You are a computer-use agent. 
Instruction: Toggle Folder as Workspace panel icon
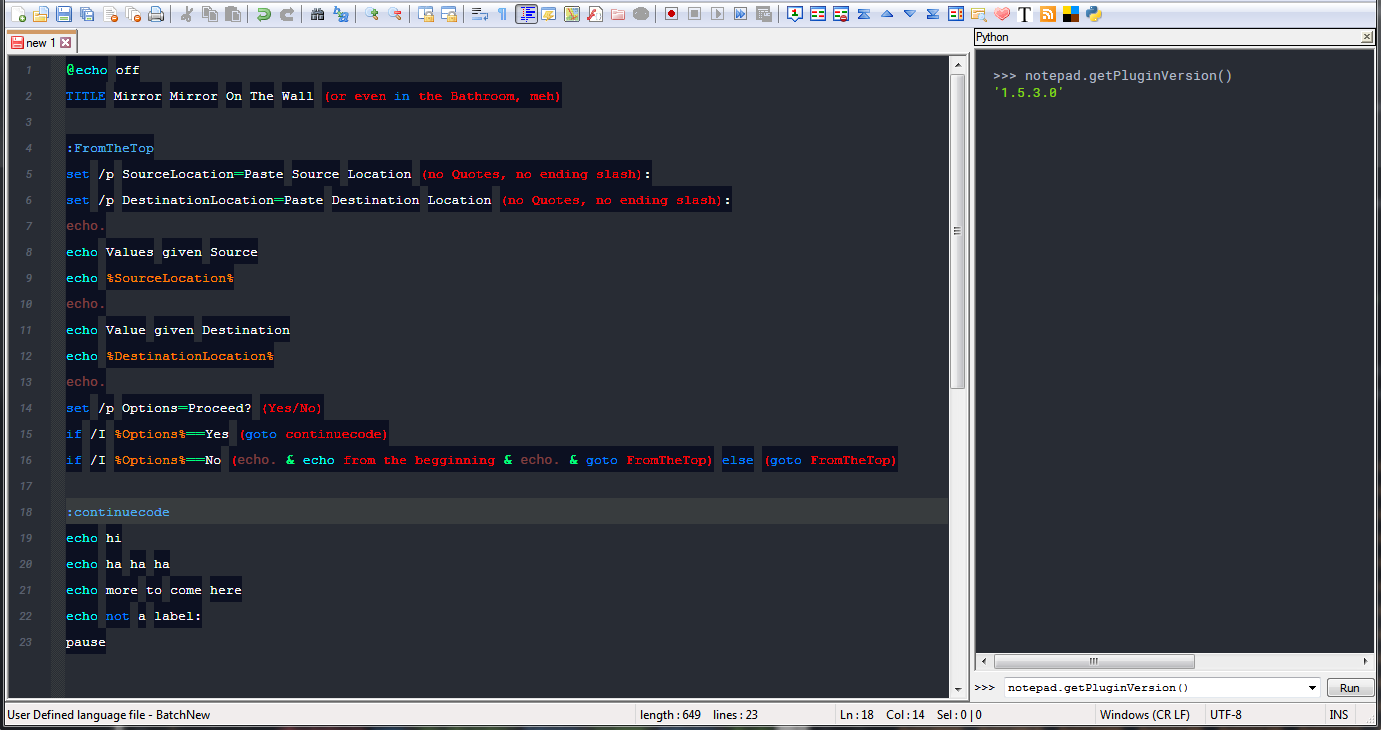tap(618, 14)
